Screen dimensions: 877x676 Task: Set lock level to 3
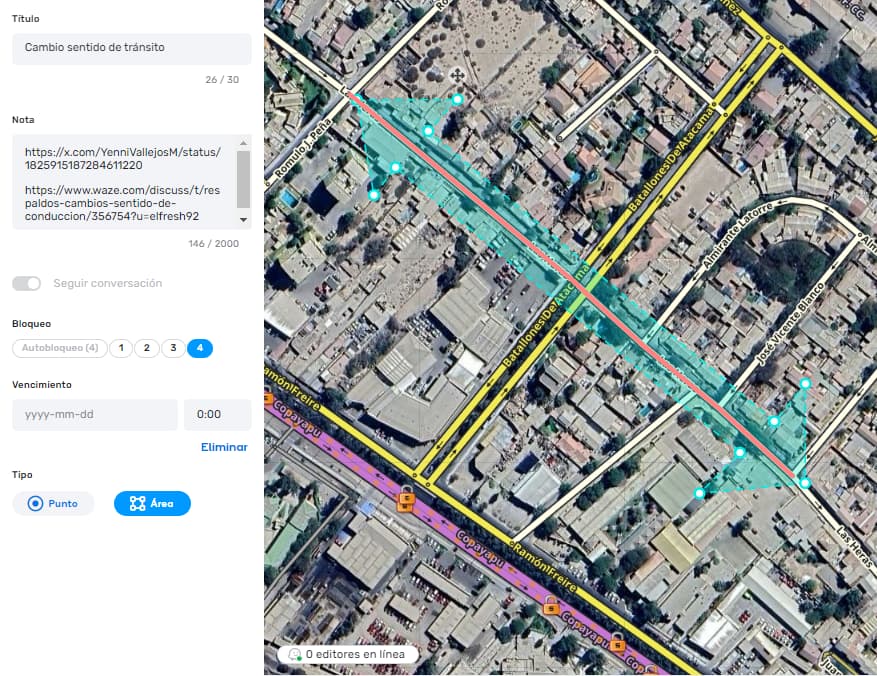coord(173,348)
